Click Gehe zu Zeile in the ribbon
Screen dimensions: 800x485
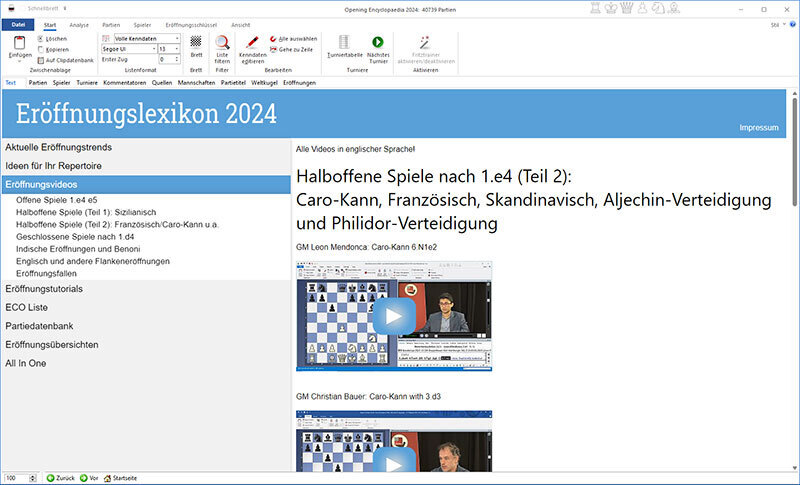tap(291, 49)
